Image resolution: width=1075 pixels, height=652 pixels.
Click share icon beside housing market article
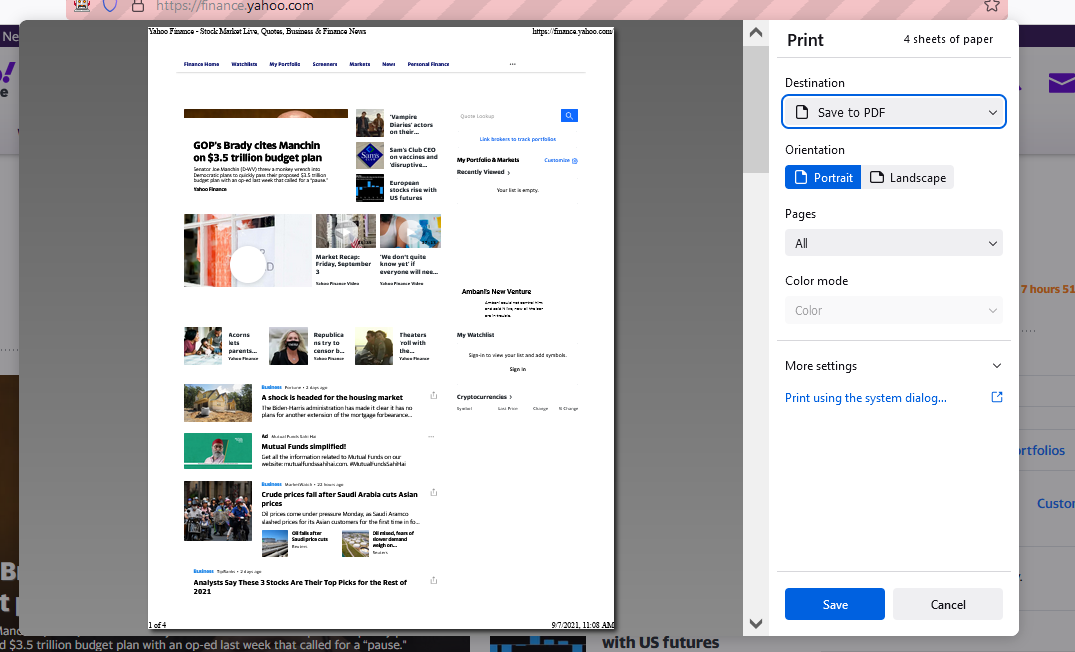433,396
